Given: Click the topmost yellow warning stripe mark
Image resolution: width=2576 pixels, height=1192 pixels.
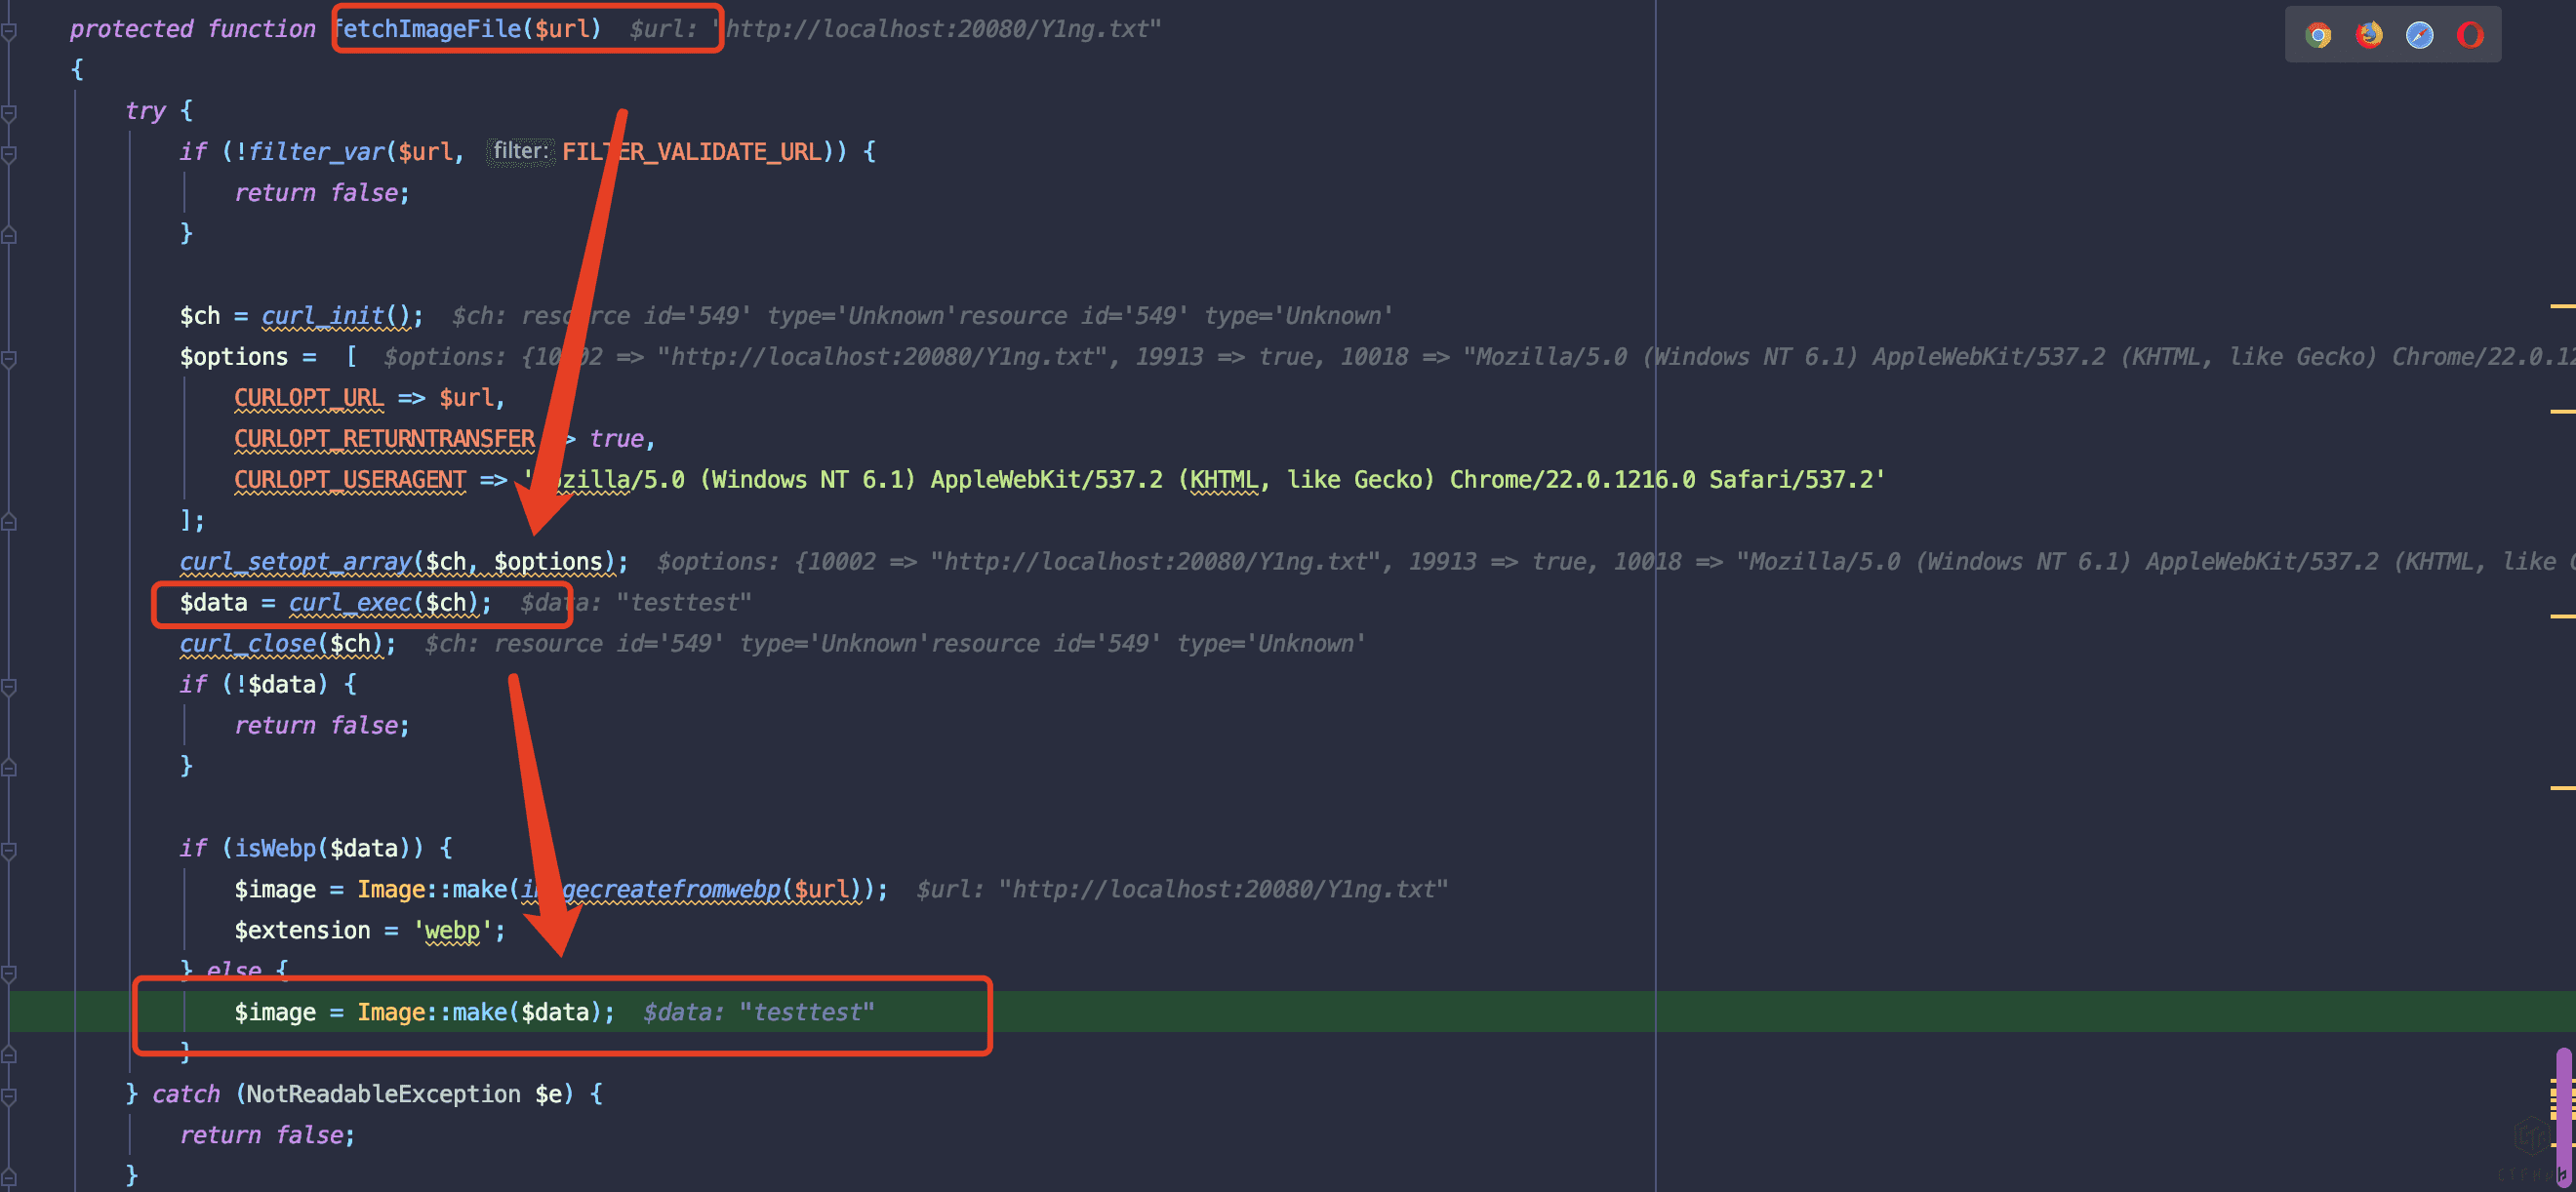Looking at the screenshot, I should coord(2562,306).
